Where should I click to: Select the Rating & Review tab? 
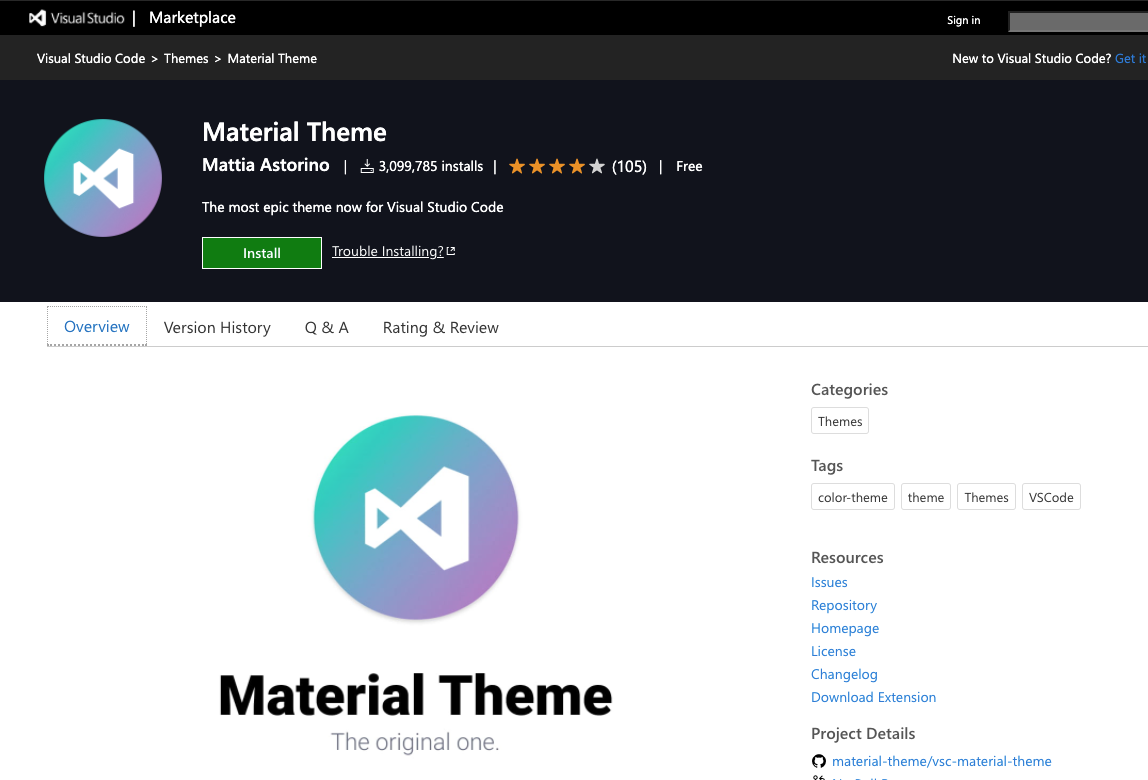(440, 327)
